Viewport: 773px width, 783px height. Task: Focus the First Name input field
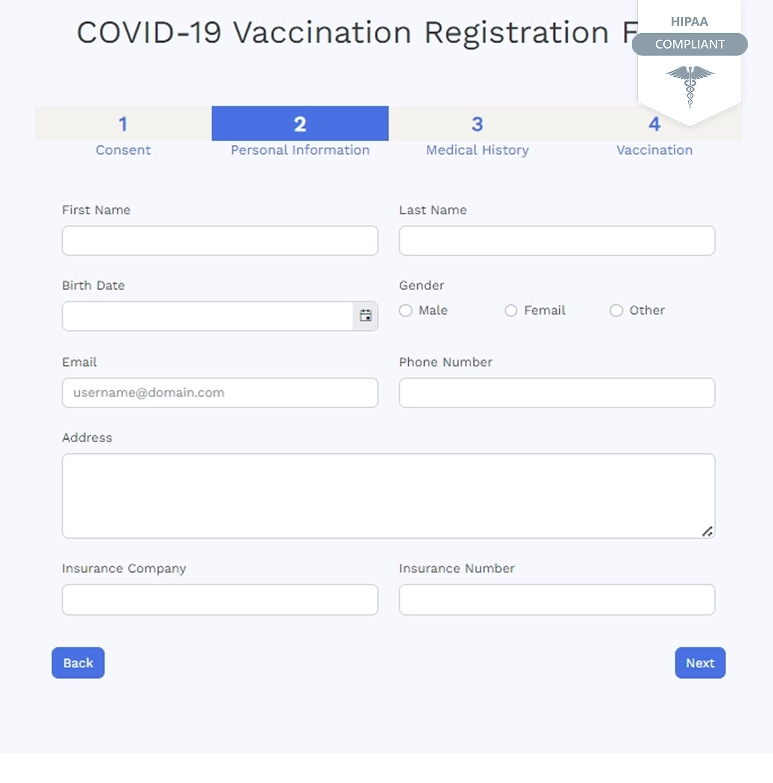point(220,241)
